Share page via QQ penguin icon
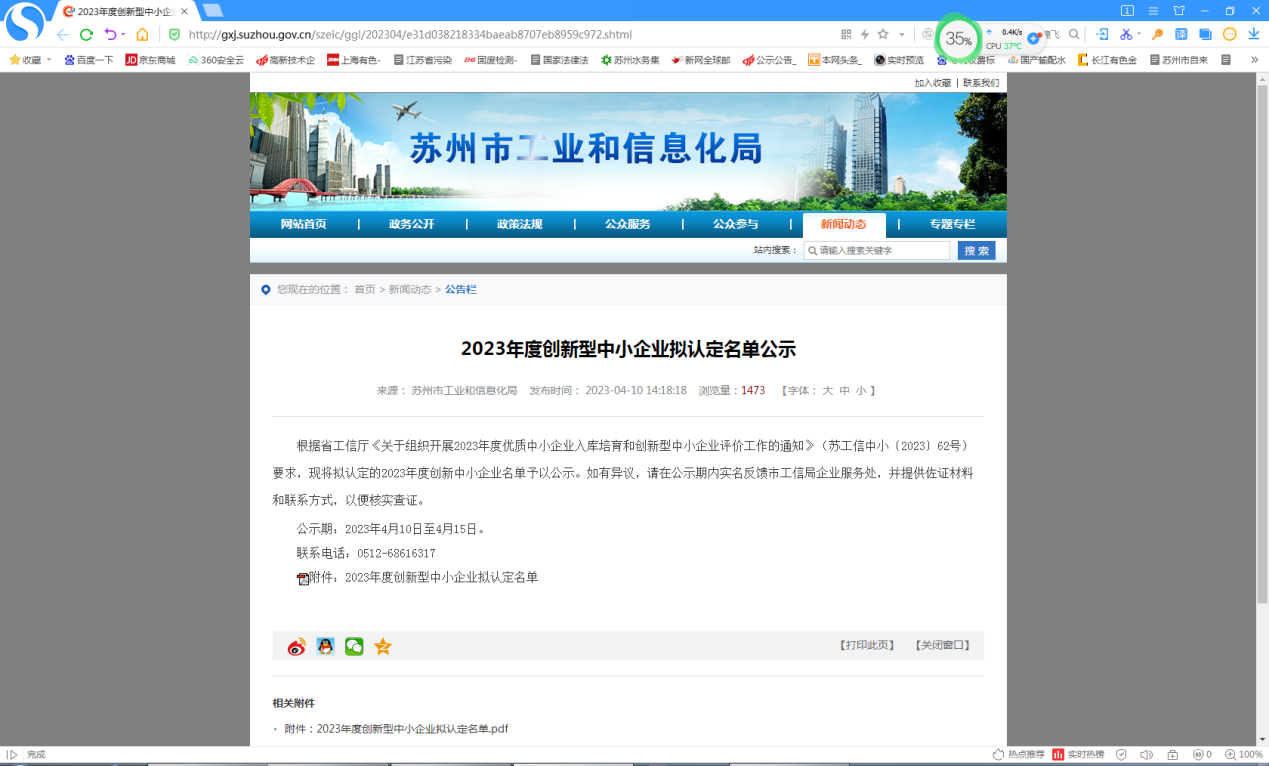The width and height of the screenshot is (1269, 766). (x=325, y=647)
